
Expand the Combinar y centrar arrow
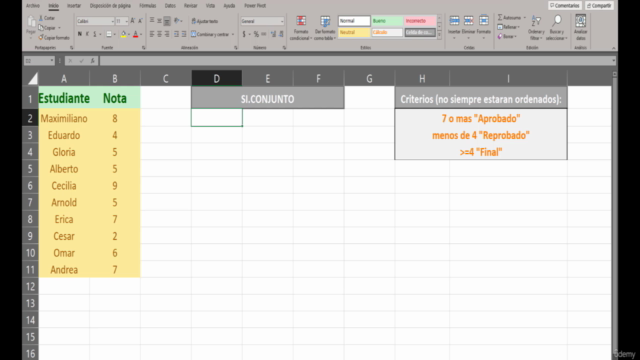click(233, 34)
